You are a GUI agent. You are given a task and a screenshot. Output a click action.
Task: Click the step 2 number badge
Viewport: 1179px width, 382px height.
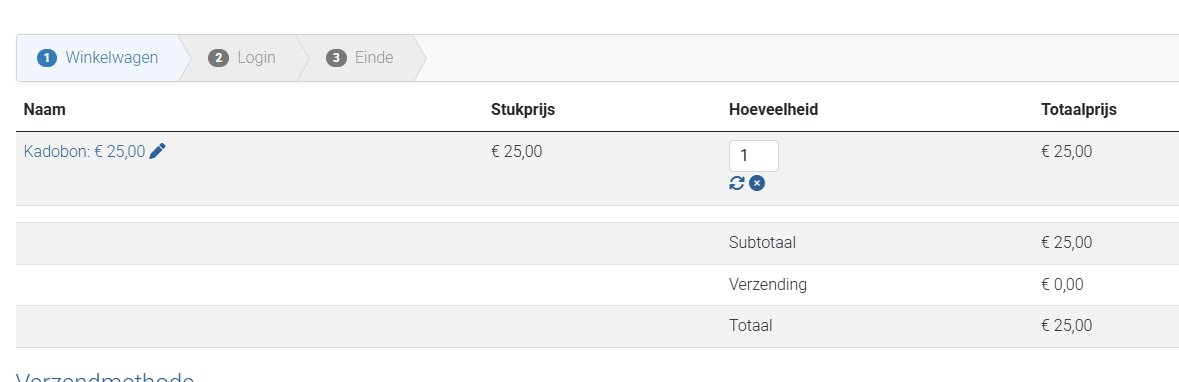[219, 58]
